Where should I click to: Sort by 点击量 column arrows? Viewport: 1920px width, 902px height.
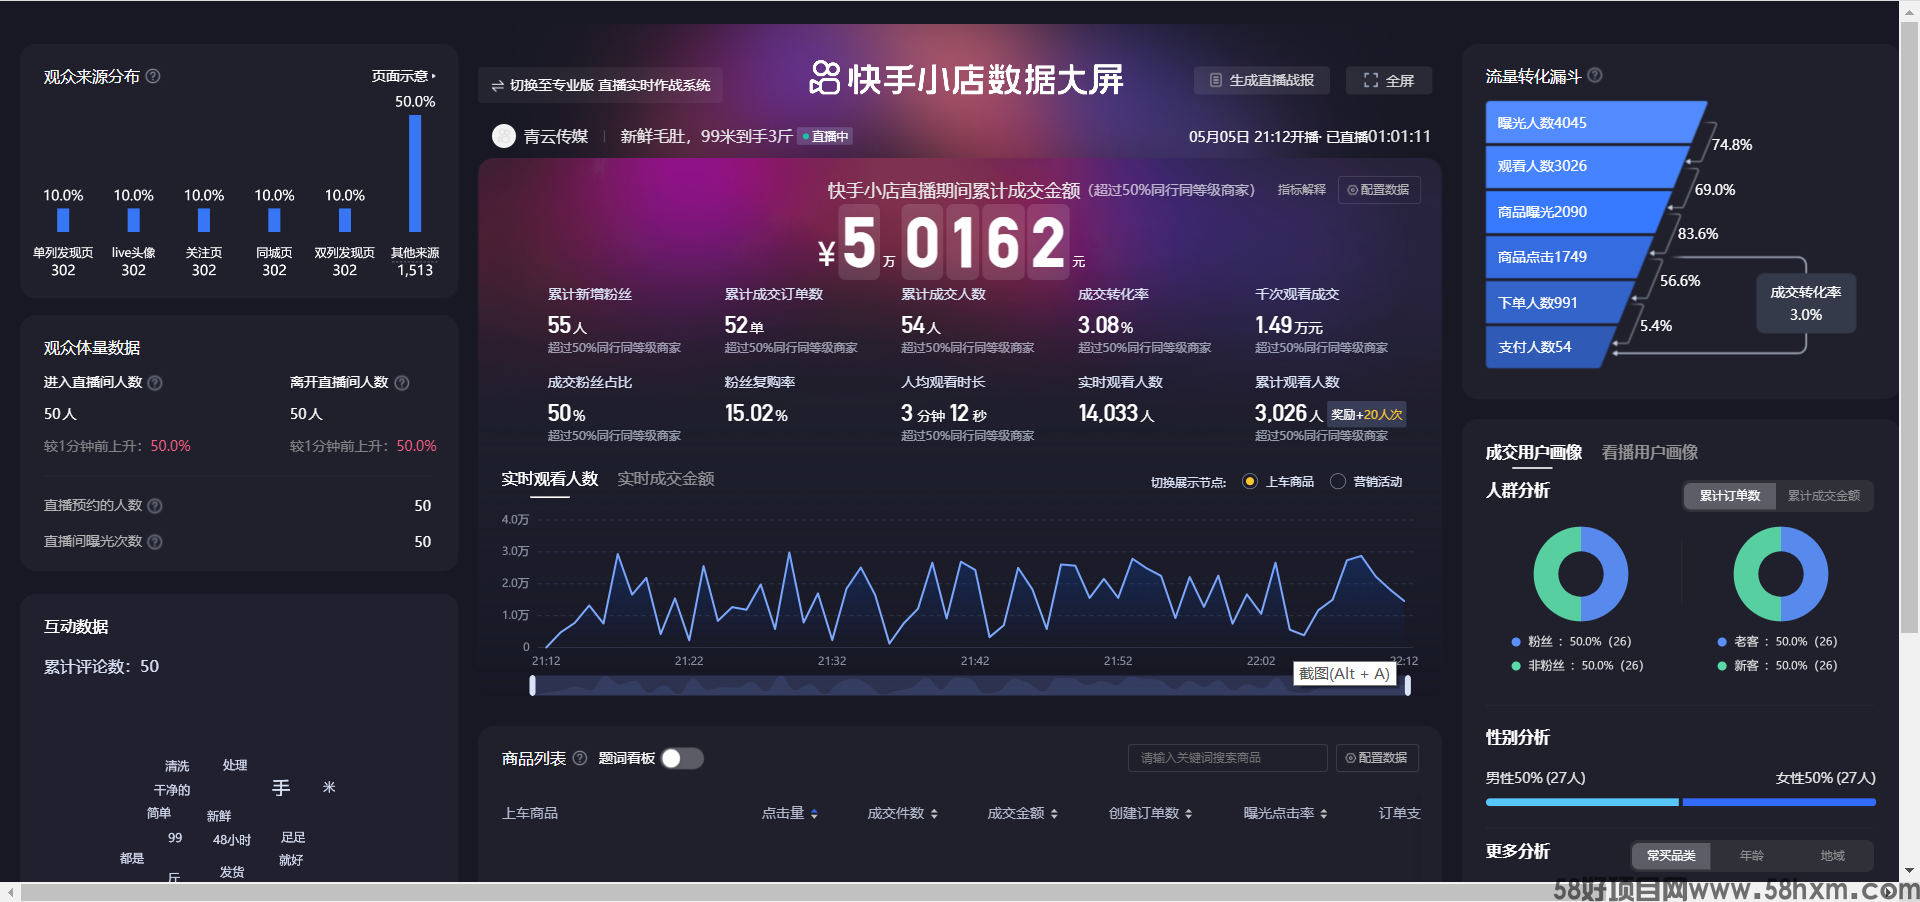(814, 814)
